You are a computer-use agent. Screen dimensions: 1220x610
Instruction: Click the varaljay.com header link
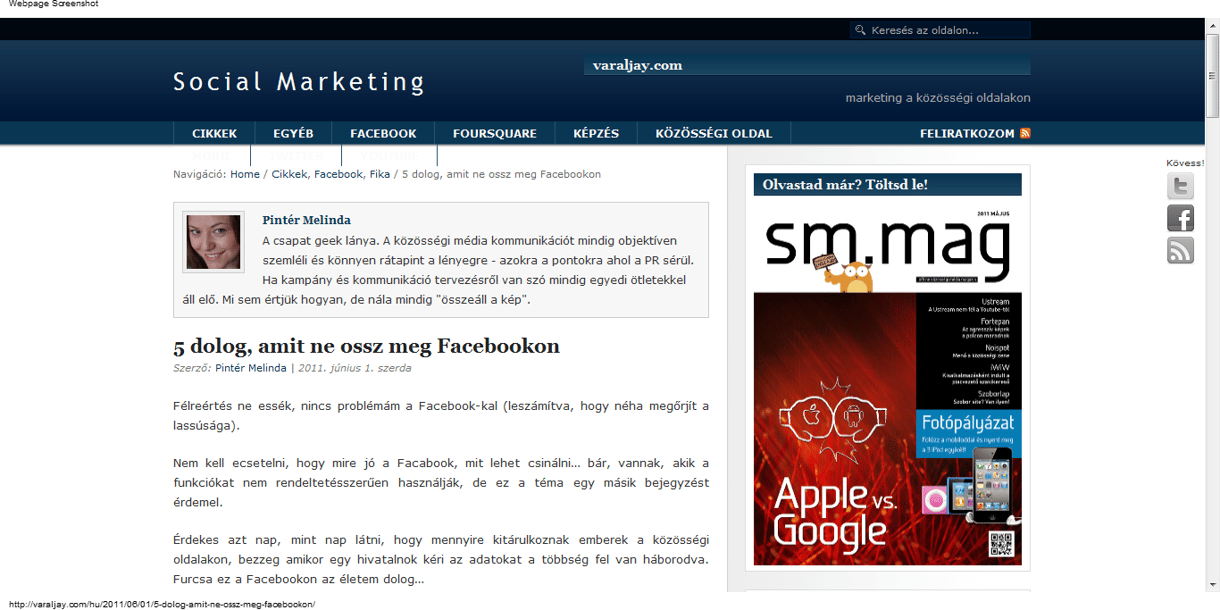pyautogui.click(x=637, y=65)
